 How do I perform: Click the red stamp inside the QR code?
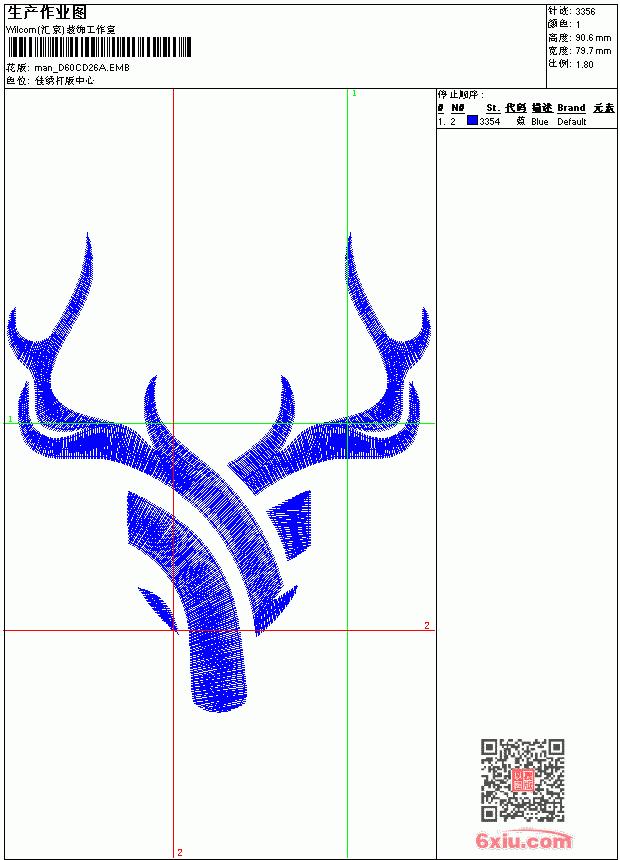coord(523,780)
